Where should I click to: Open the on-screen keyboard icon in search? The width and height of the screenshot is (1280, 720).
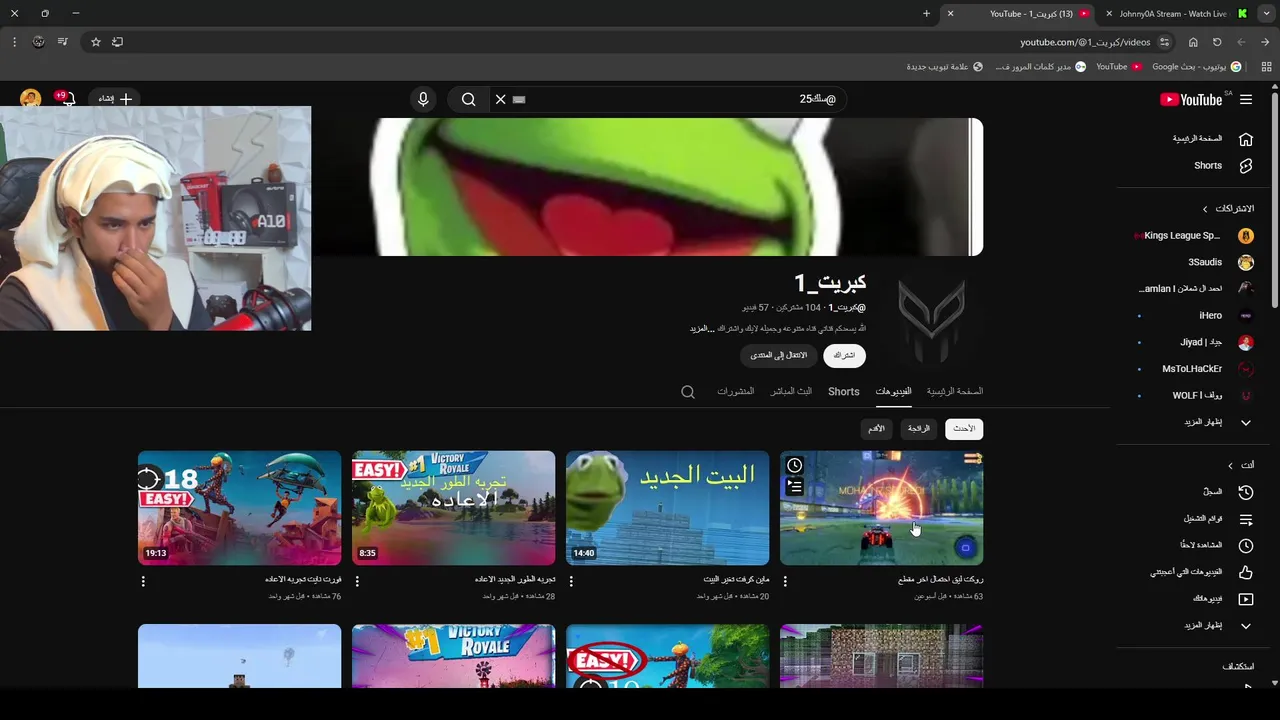[x=519, y=99]
